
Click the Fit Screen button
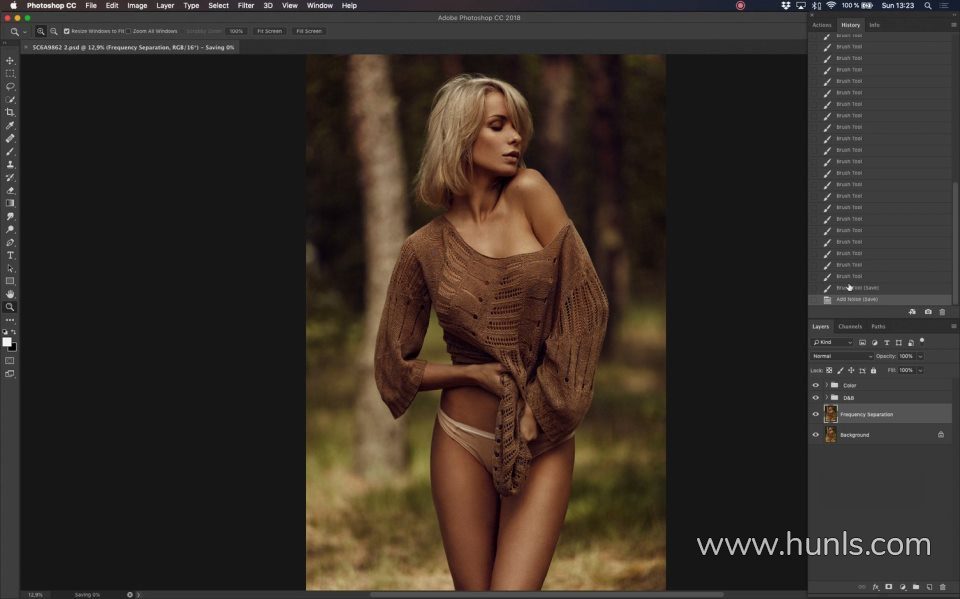tap(269, 31)
